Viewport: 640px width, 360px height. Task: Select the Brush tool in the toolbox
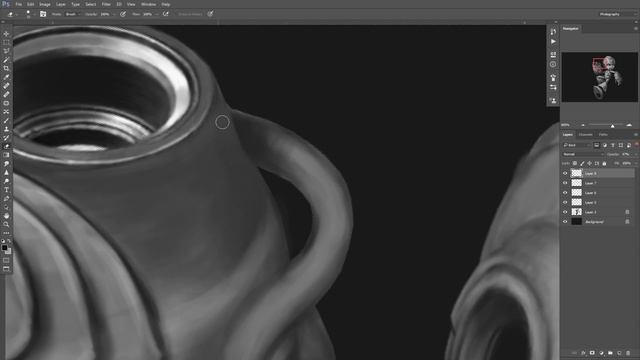pyautogui.click(x=6, y=120)
